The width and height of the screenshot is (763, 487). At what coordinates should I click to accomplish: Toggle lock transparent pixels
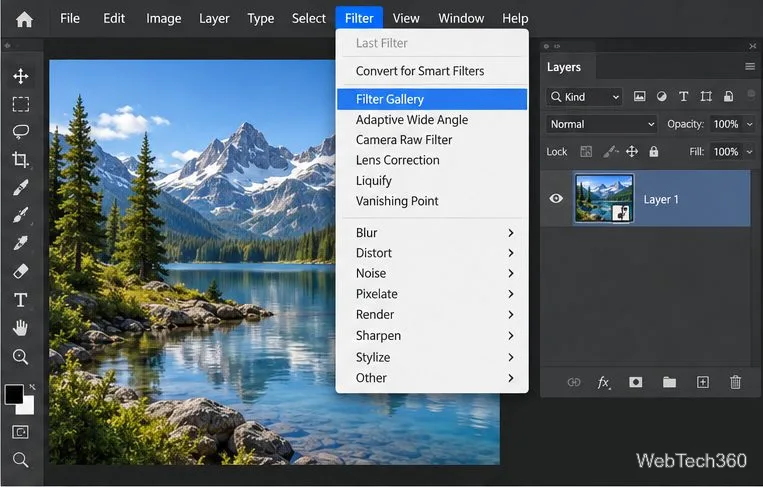pyautogui.click(x=586, y=152)
